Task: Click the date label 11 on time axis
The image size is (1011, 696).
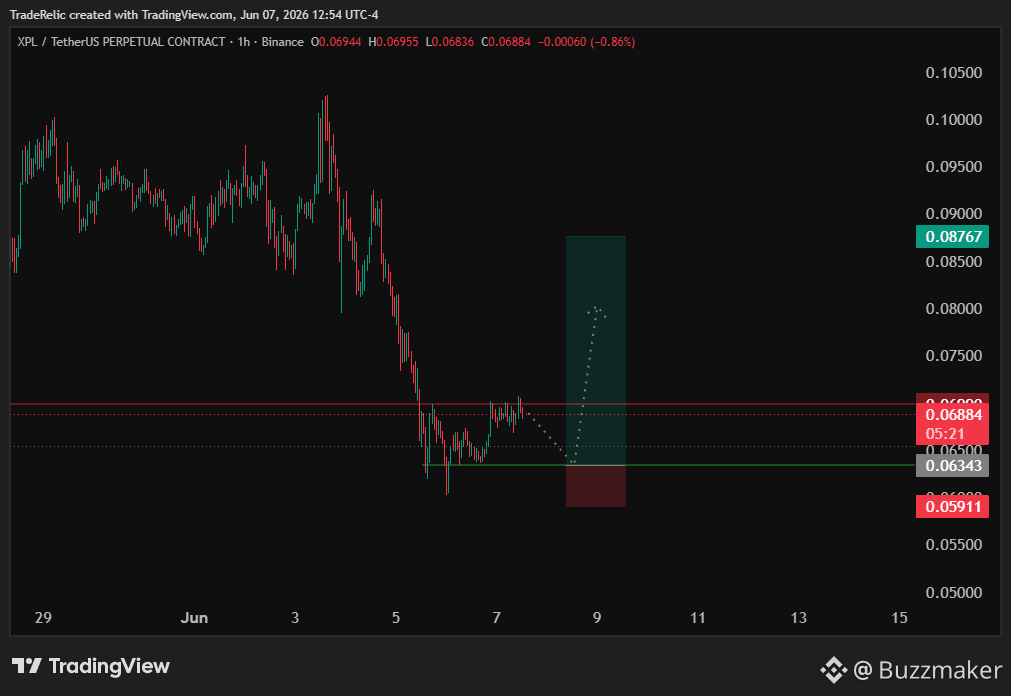Action: click(698, 618)
